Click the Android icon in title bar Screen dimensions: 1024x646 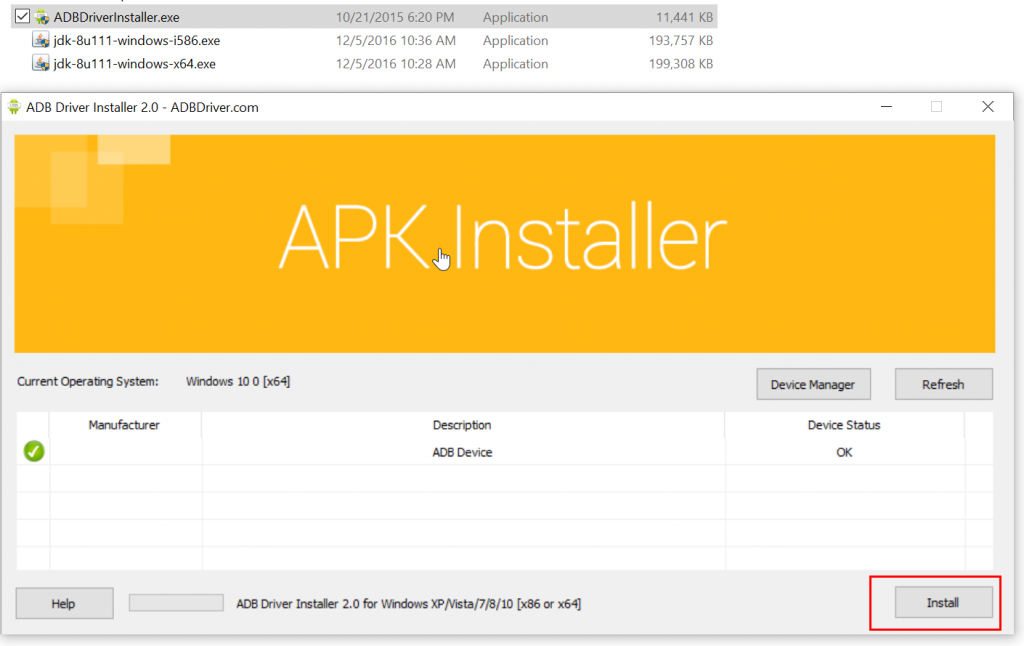(x=14, y=107)
